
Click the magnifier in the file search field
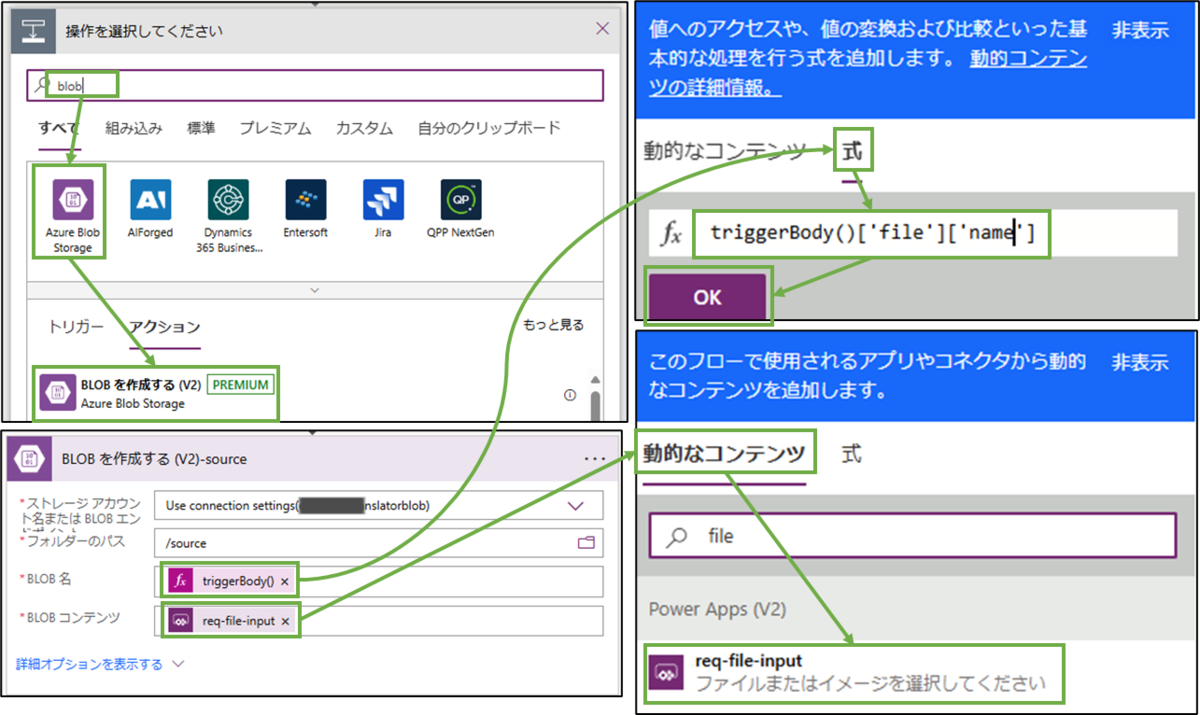pyautogui.click(x=677, y=536)
